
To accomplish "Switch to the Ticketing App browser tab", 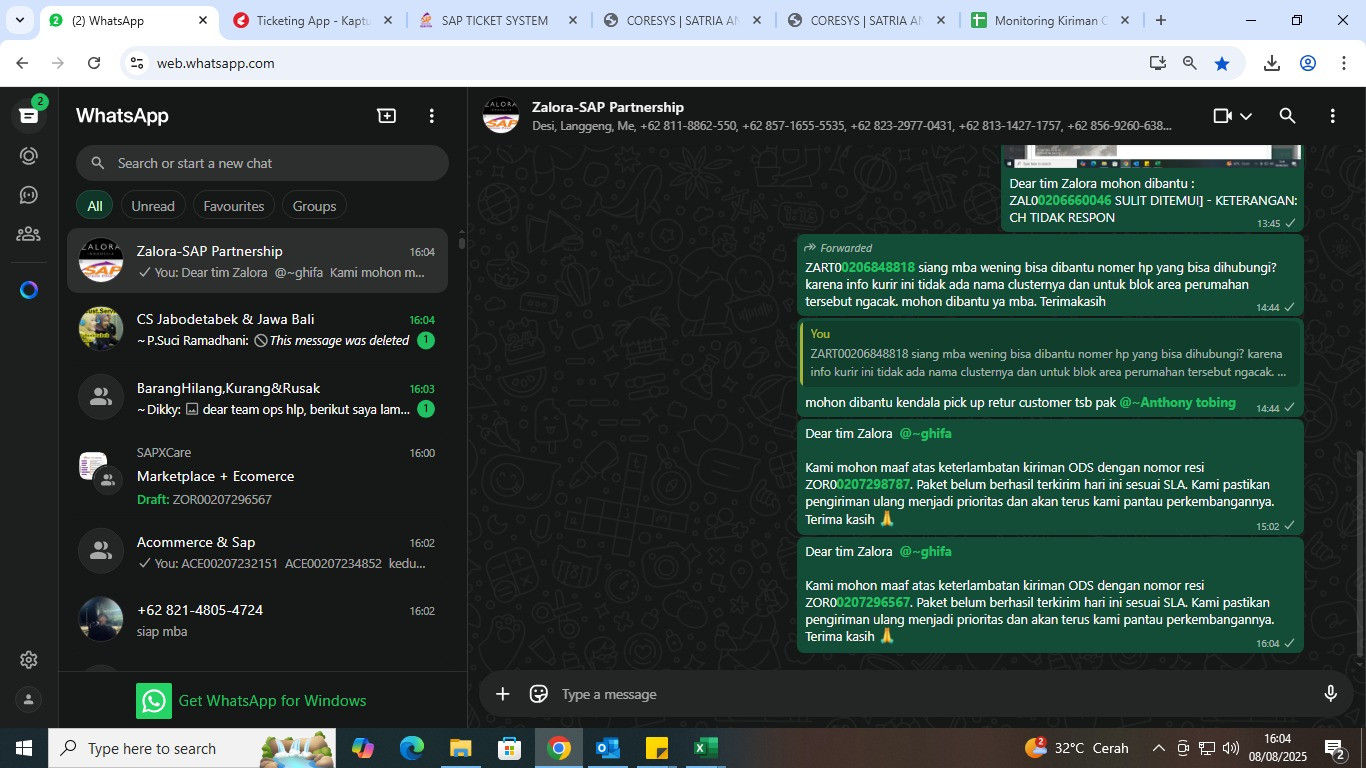I will 313,20.
